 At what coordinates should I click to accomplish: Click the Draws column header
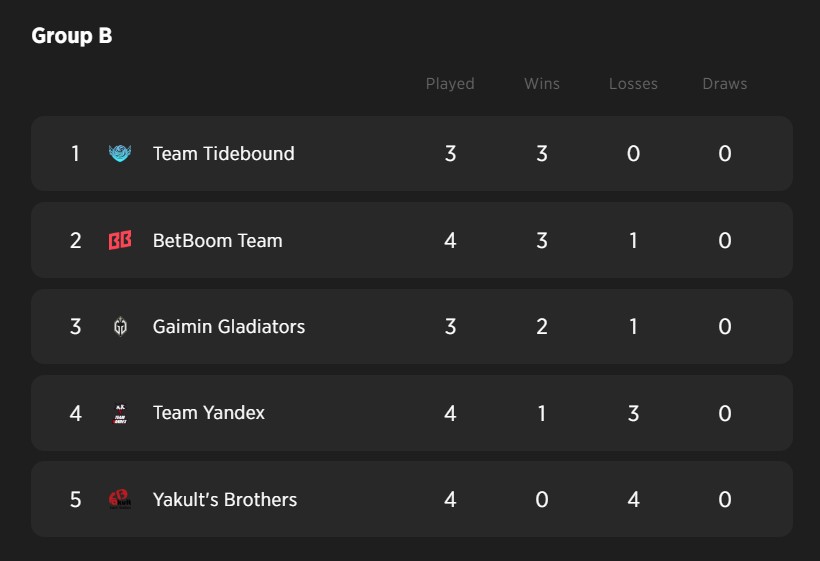(725, 84)
